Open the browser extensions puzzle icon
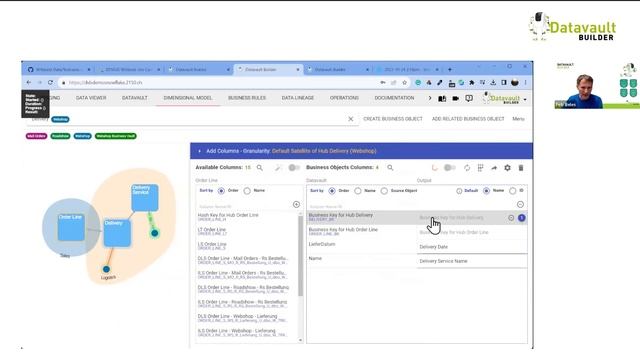This screenshot has width=640, height=360. coord(472,82)
